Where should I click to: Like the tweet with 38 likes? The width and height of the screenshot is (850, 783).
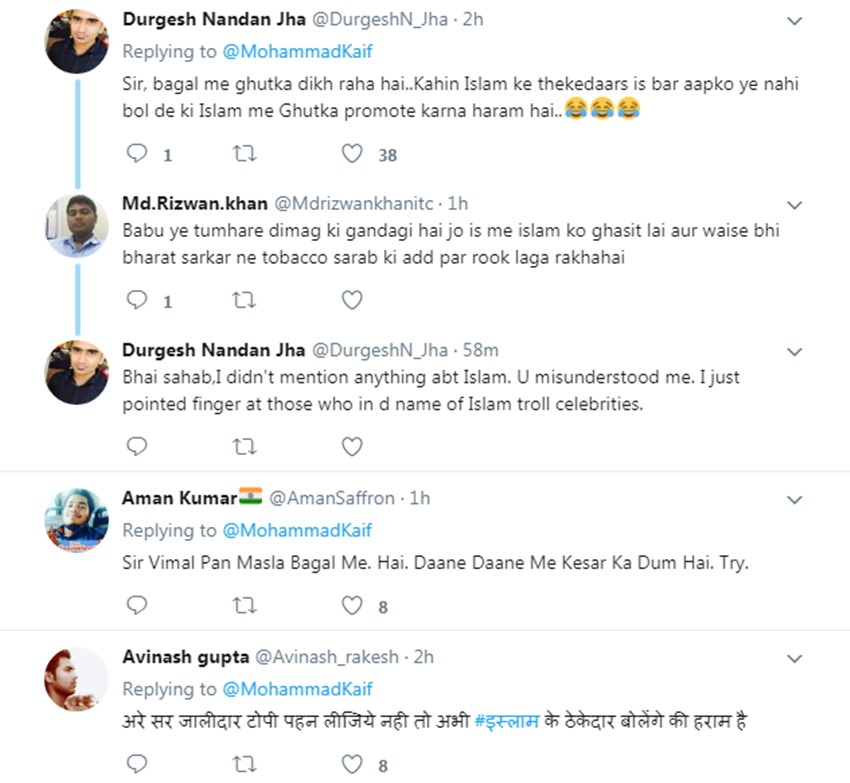tap(352, 154)
